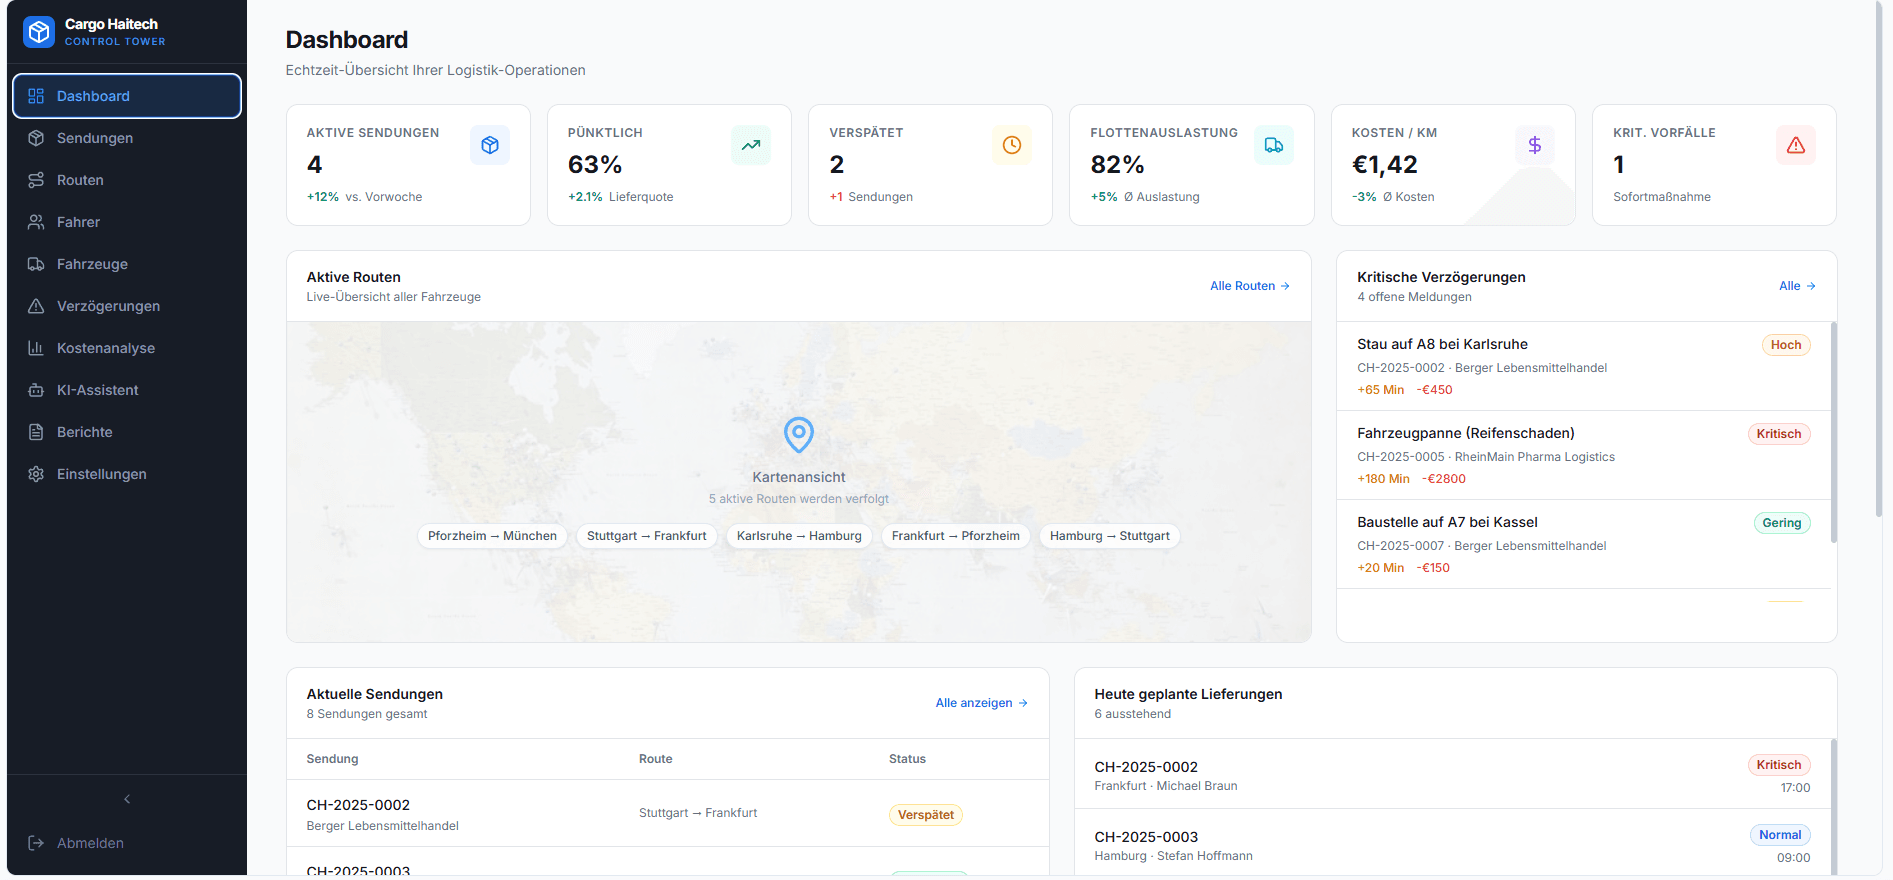Click the Kostenanalyse chart icon in sidebar

[36, 348]
